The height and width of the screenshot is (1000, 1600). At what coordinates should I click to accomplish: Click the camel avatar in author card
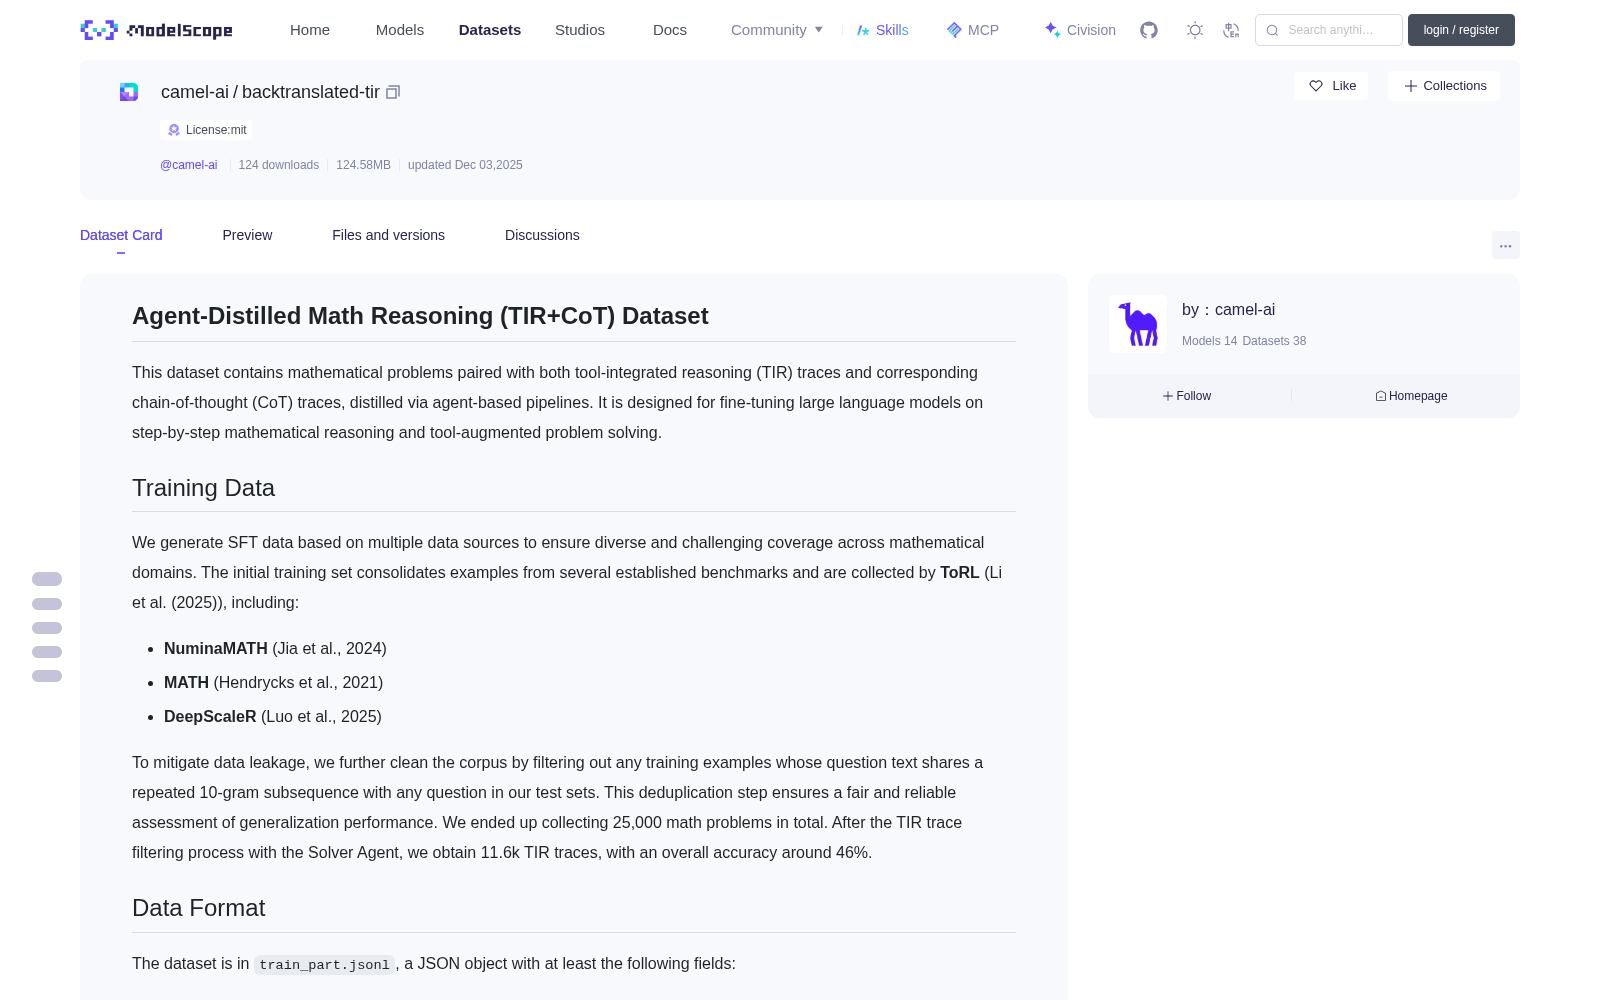click(1138, 324)
